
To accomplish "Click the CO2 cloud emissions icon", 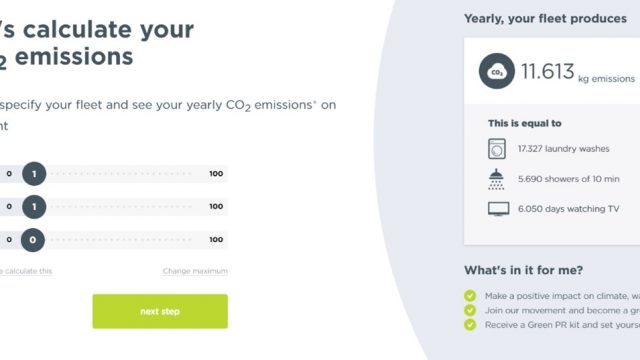I will pyautogui.click(x=497, y=71).
